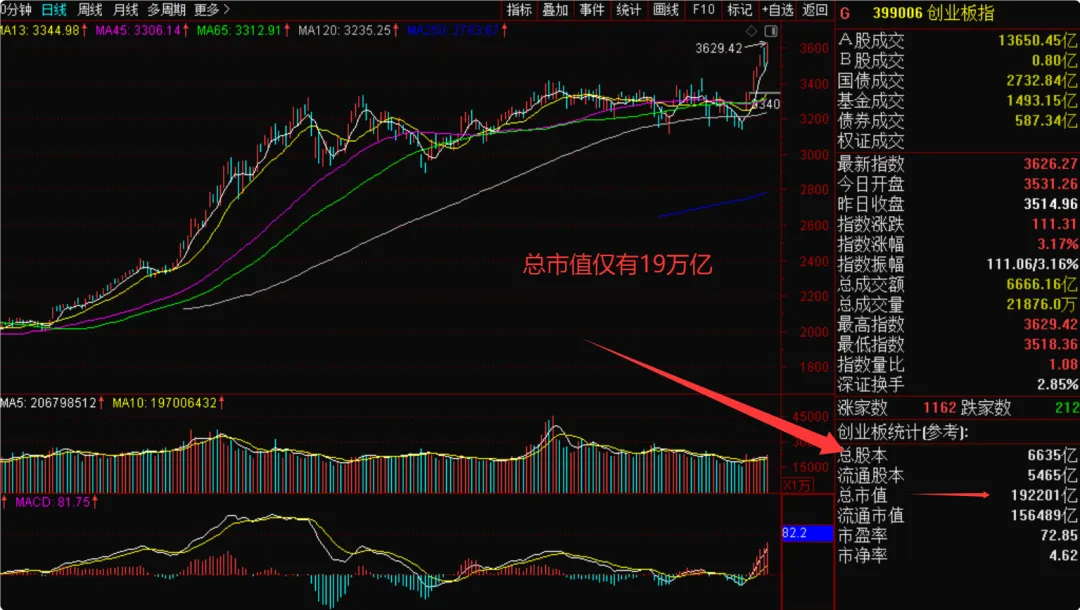The width and height of the screenshot is (1080, 610).
Task: Click the 标记 mark button
Action: (740, 10)
